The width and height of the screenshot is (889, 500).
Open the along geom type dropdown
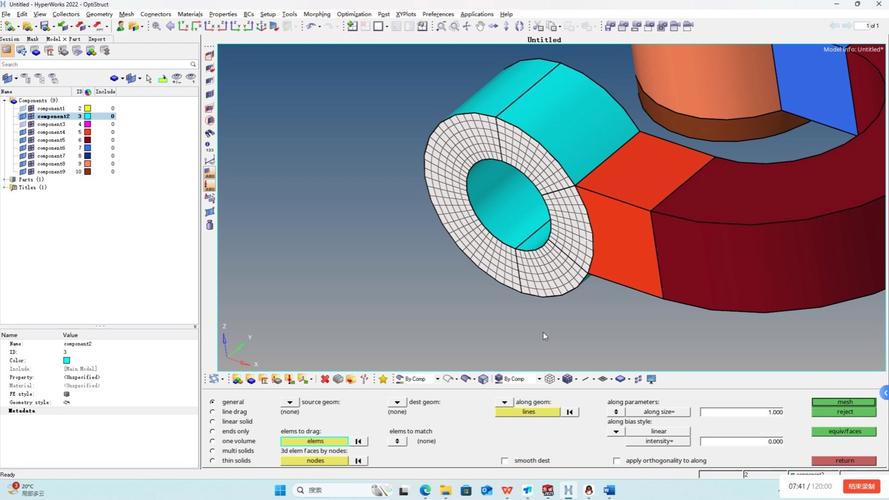505,402
